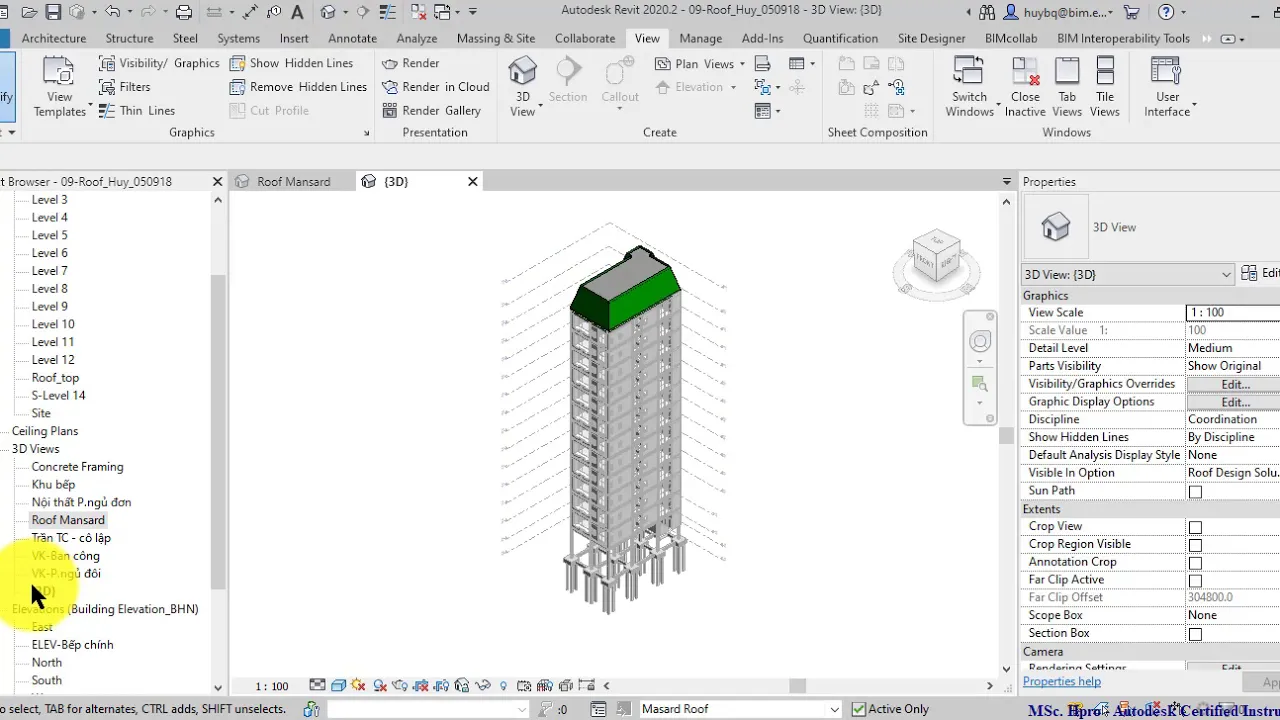Click the horizontal scrollbar thumb of the 3D view
This screenshot has height=720, width=1280.
797,686
